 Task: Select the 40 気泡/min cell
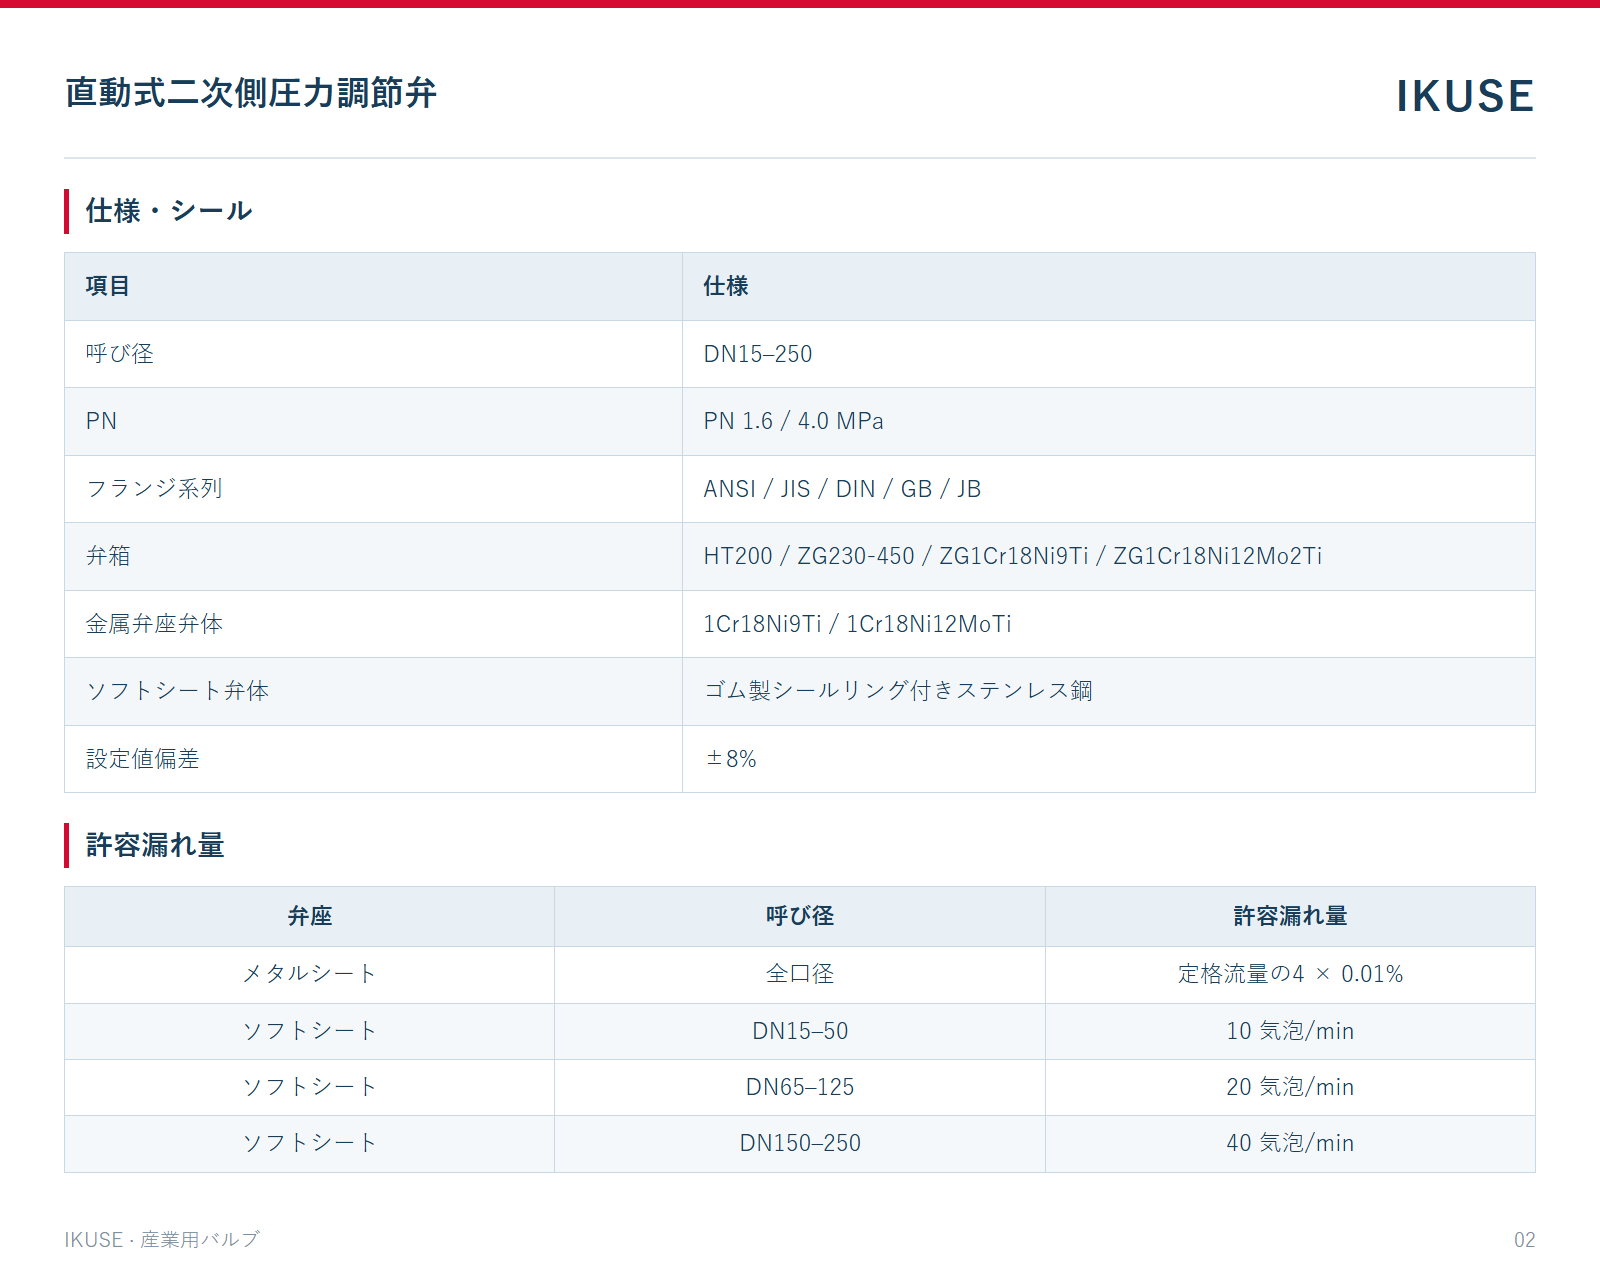(x=1290, y=1143)
